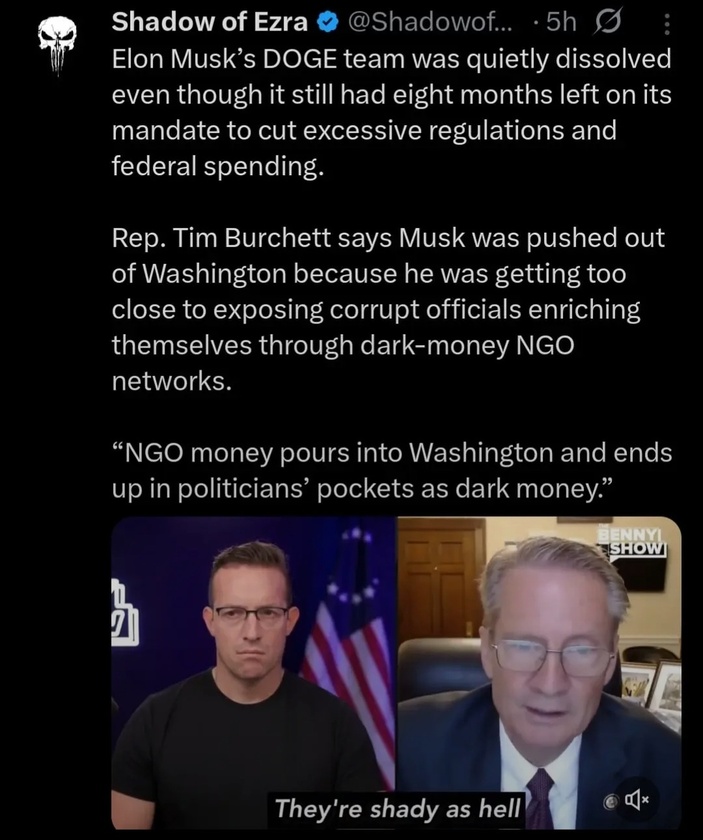Tap the video panel showing man in suit
Image resolution: width=703 pixels, height=840 pixels.
pos(539,673)
